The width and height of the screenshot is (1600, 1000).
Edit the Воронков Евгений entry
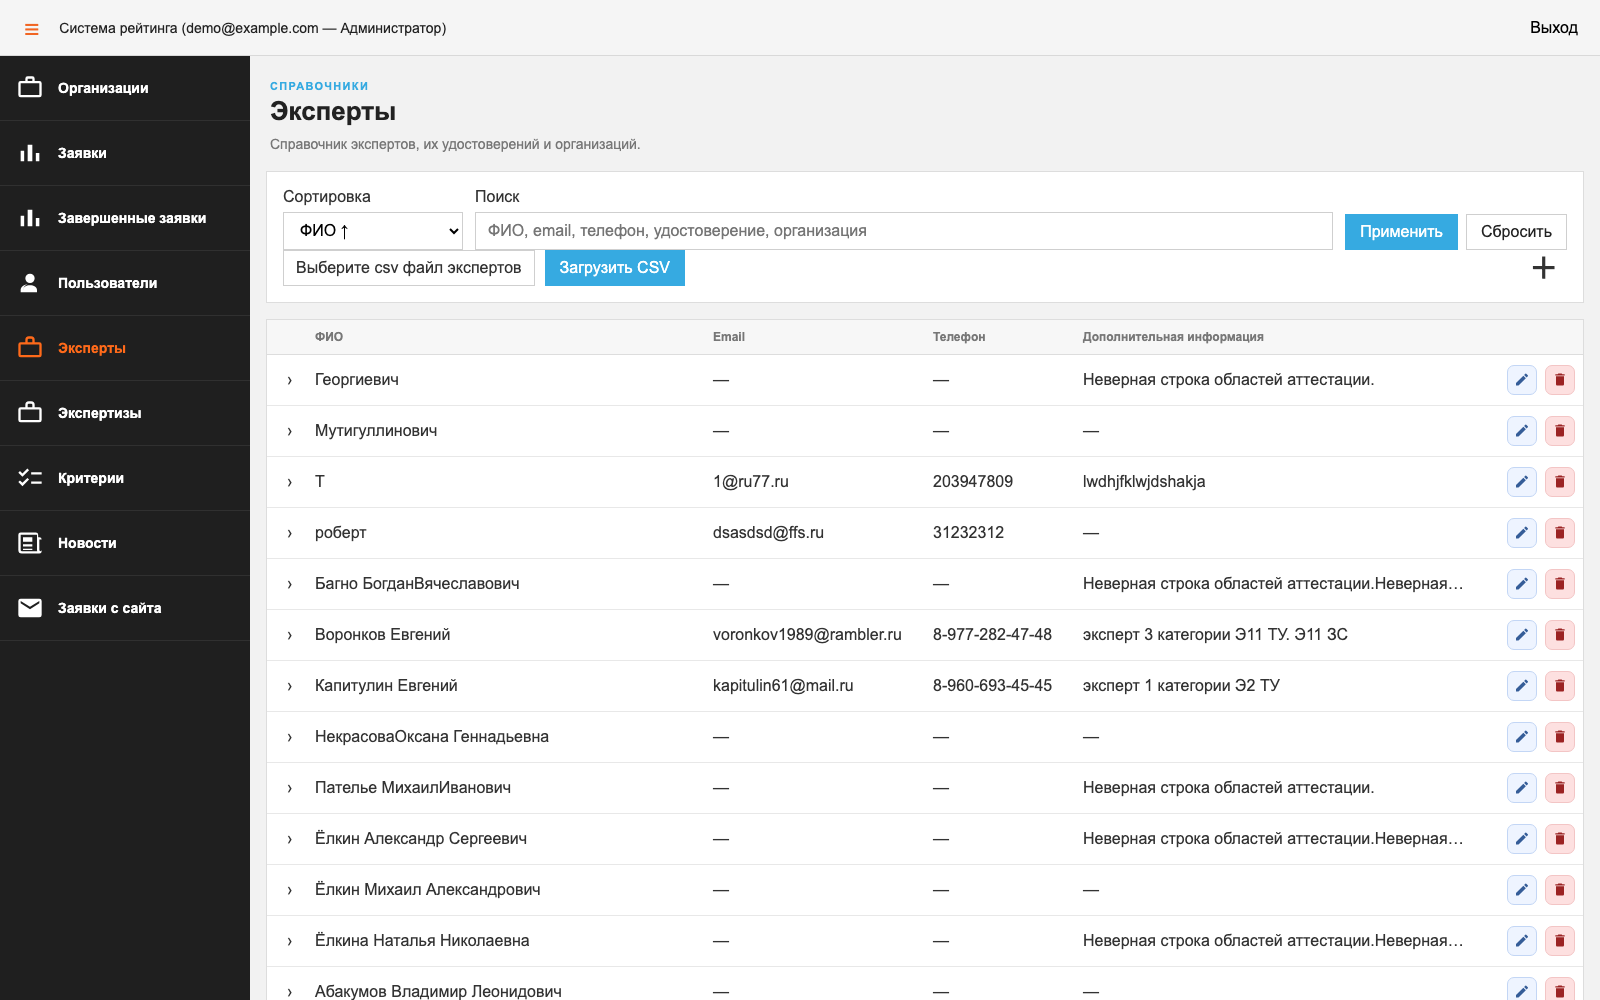(1521, 635)
